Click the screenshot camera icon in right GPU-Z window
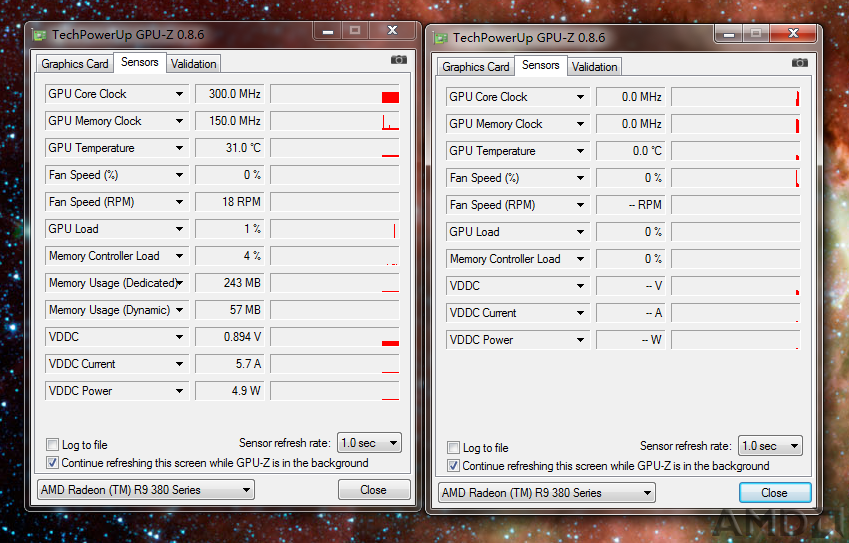 (800, 63)
